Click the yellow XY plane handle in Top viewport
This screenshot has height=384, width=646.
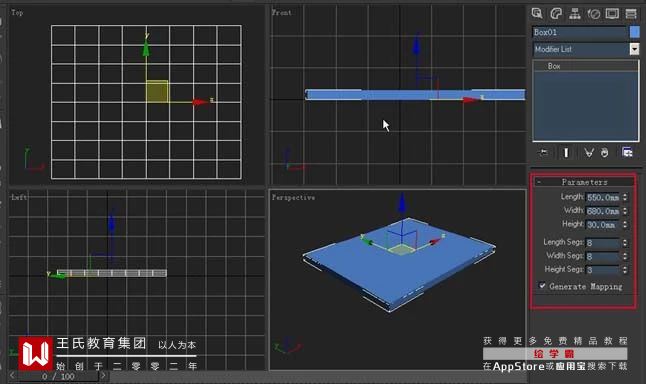(x=157, y=91)
